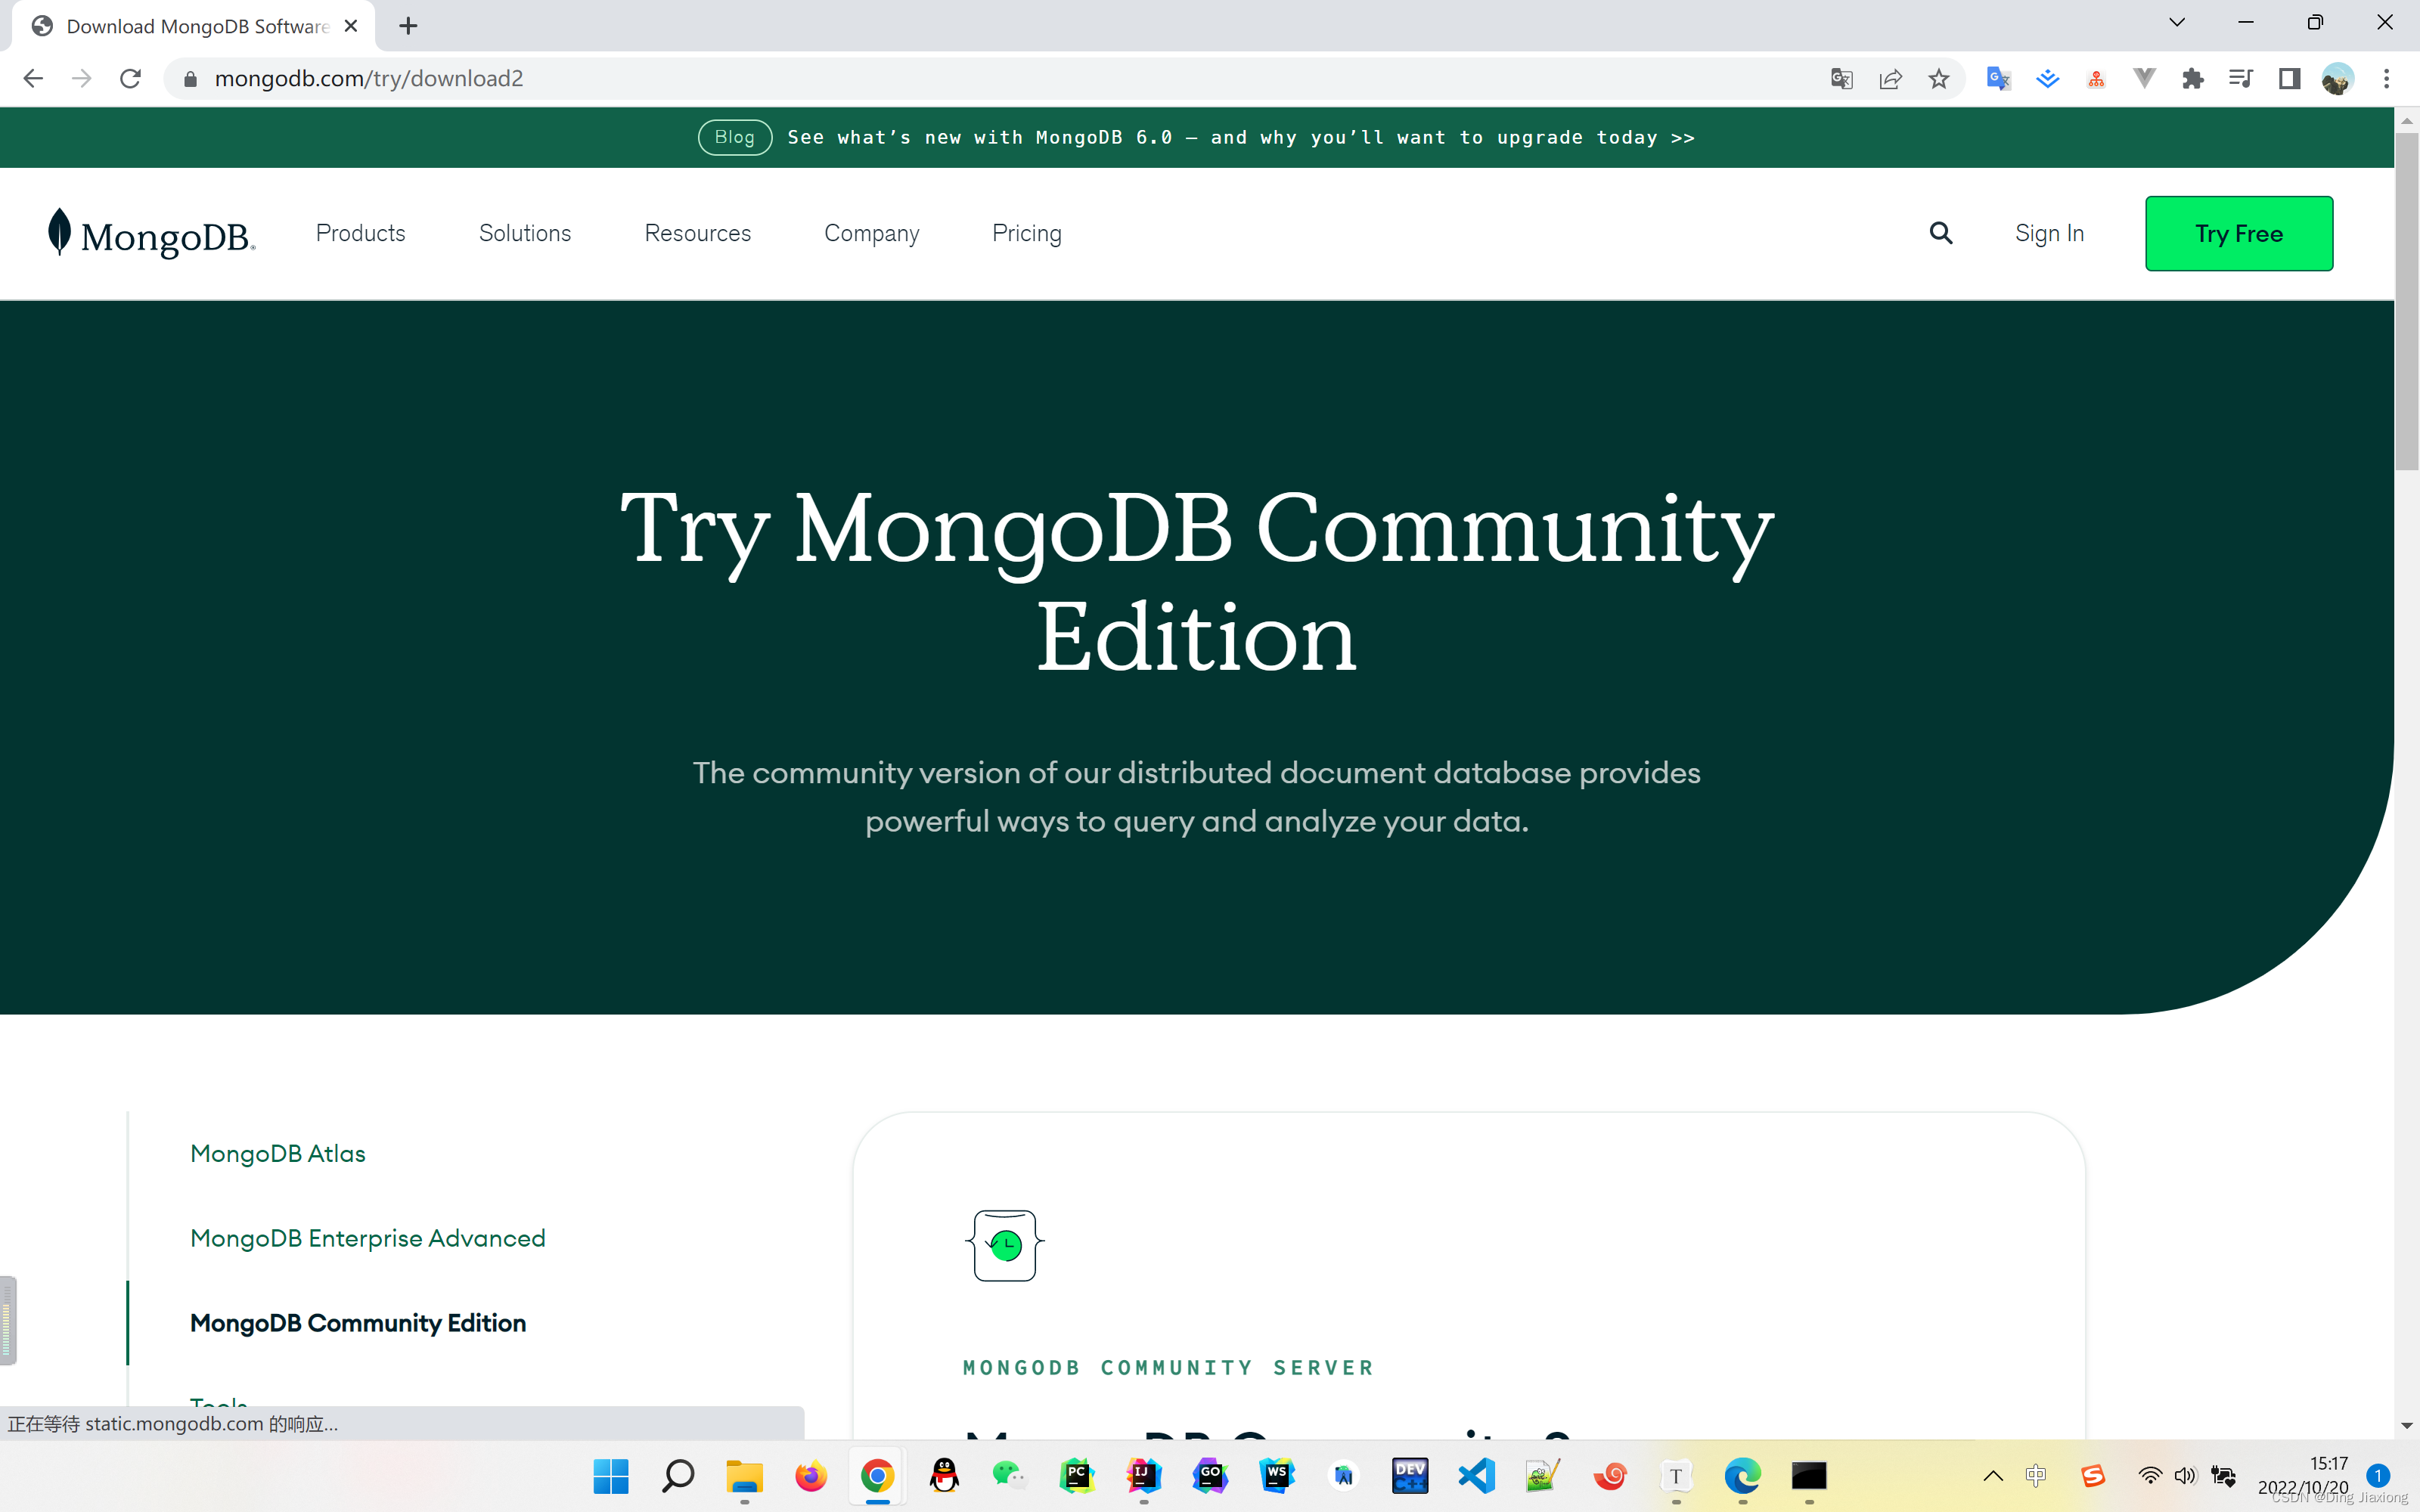Image resolution: width=2420 pixels, height=1512 pixels.
Task: Open IntelliJ IDEA from the taskbar
Action: [x=1144, y=1475]
